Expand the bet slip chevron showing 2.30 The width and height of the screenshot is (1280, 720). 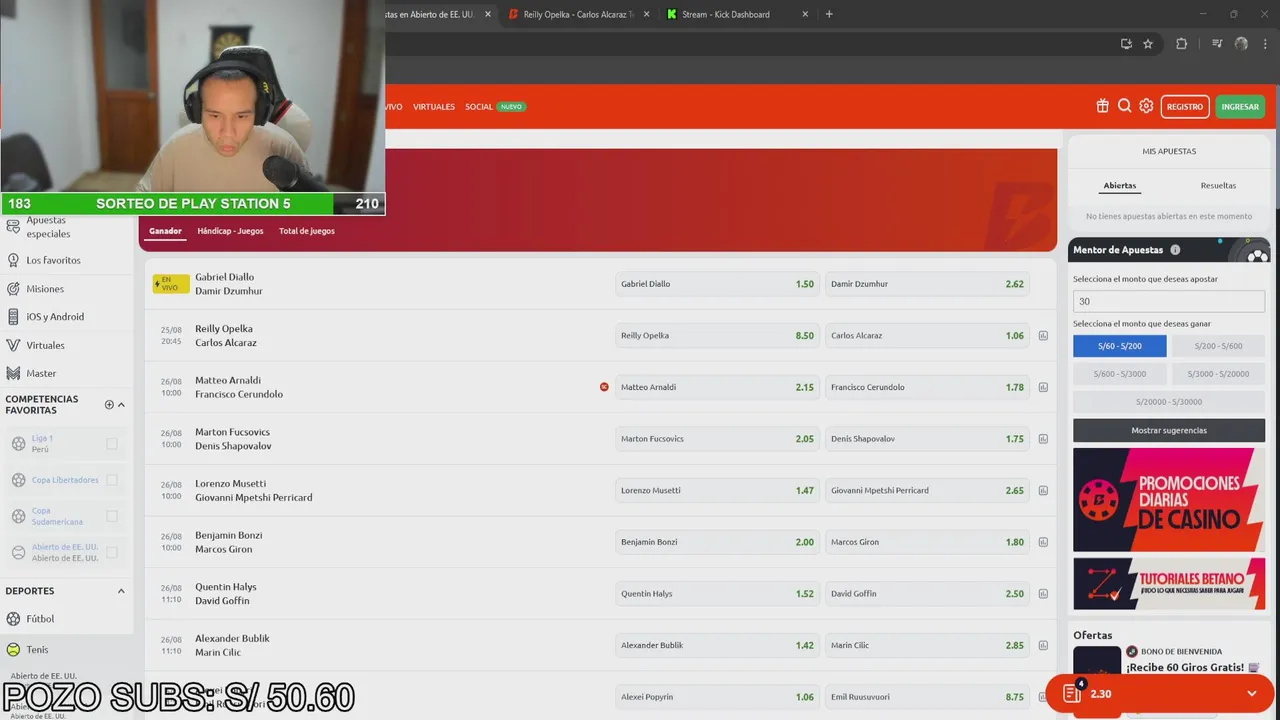tap(1251, 694)
